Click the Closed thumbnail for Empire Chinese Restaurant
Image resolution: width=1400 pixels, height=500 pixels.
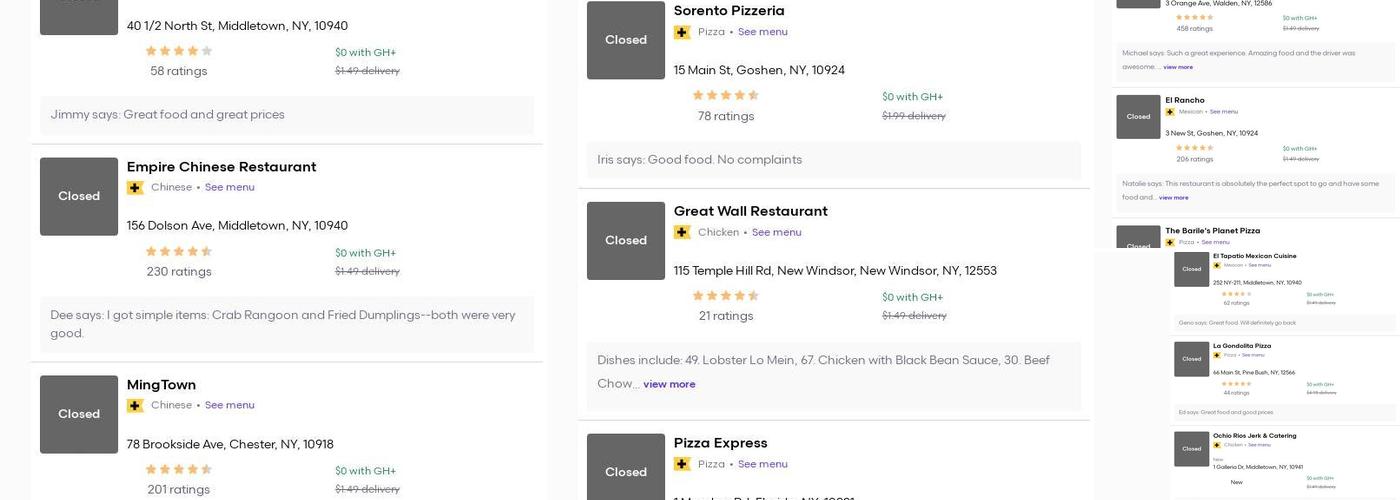point(79,197)
